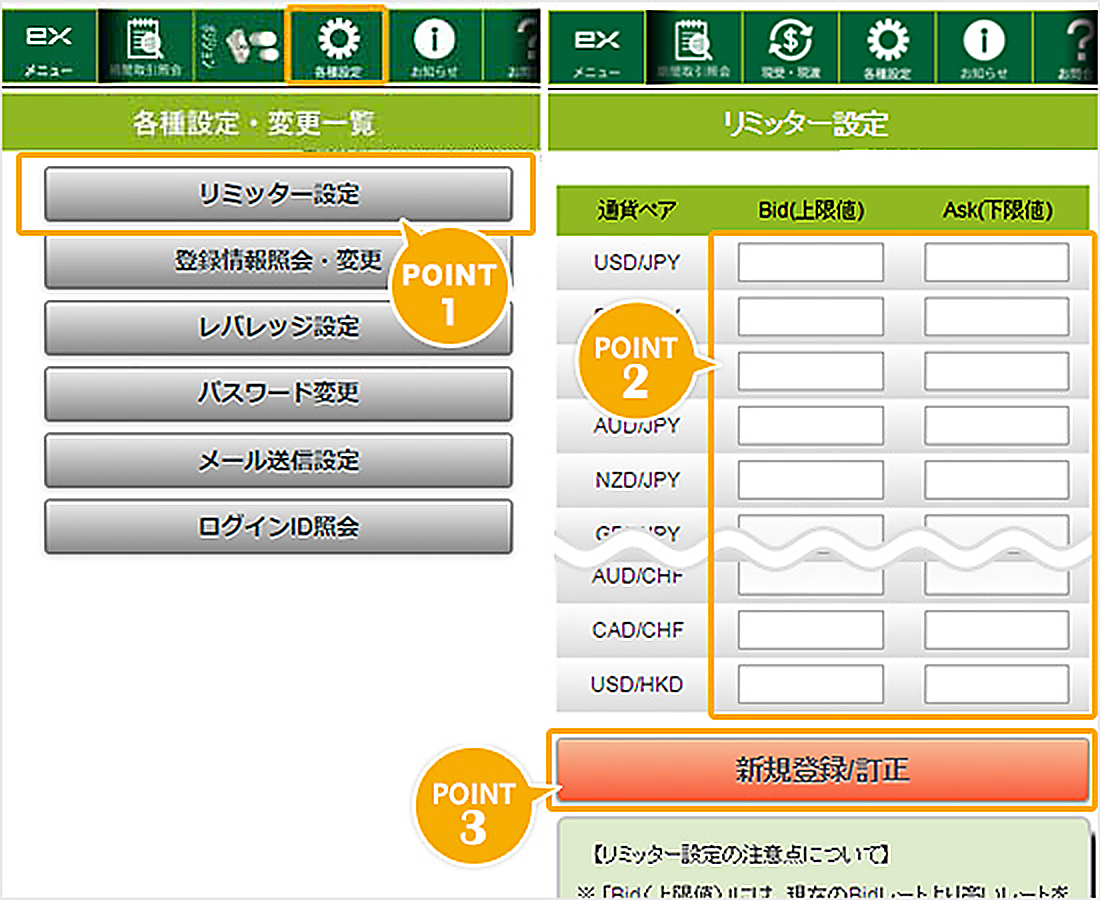Select リミッター設定 from the settings list

point(278,194)
